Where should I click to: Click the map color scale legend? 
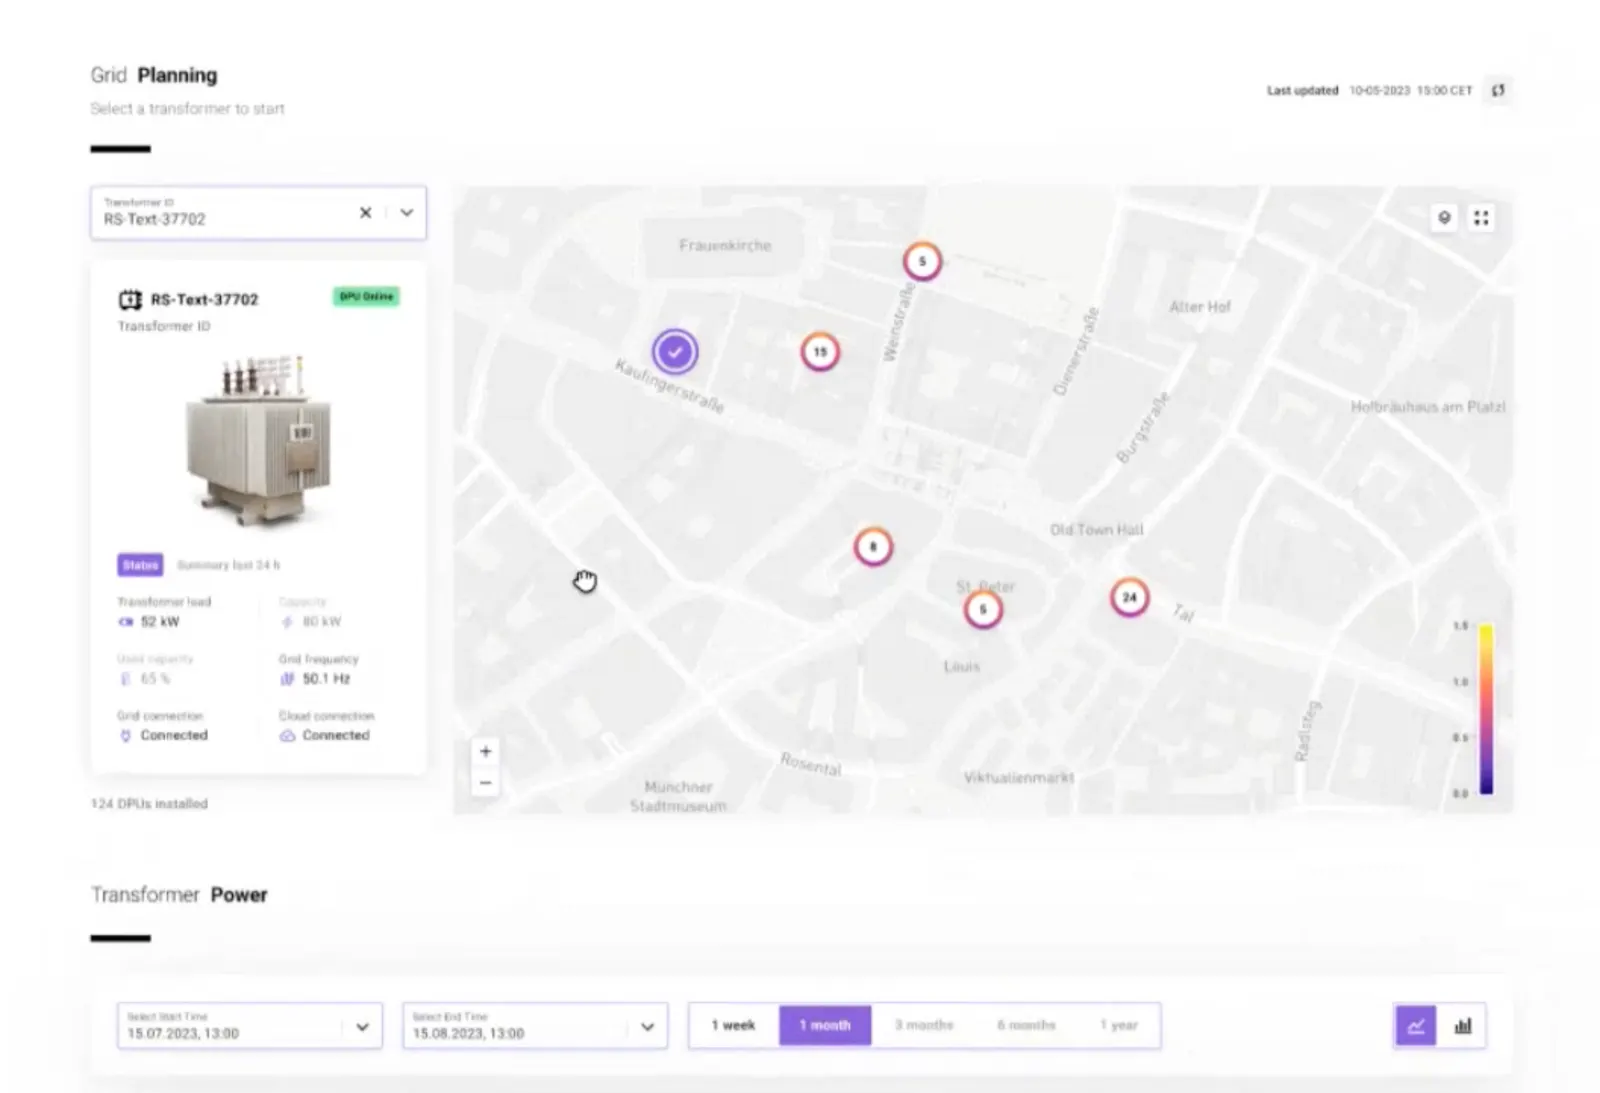coord(1486,709)
